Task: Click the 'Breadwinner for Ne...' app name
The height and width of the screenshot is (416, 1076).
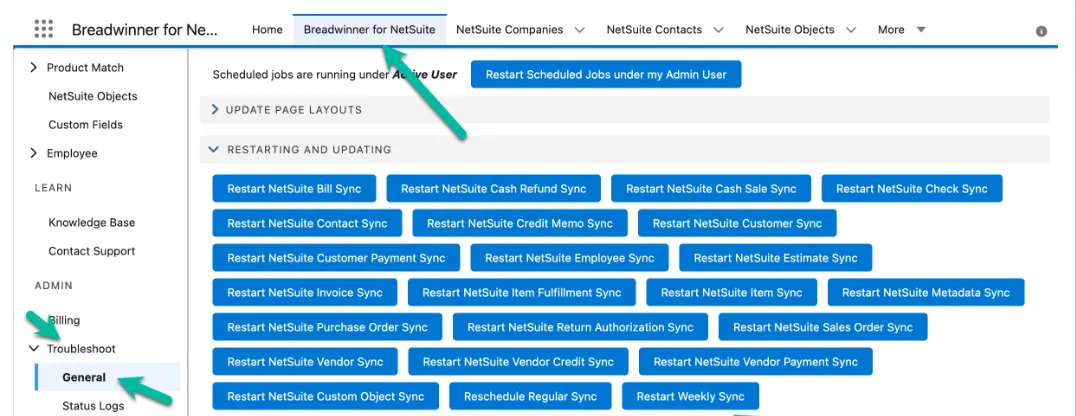Action: pos(144,30)
